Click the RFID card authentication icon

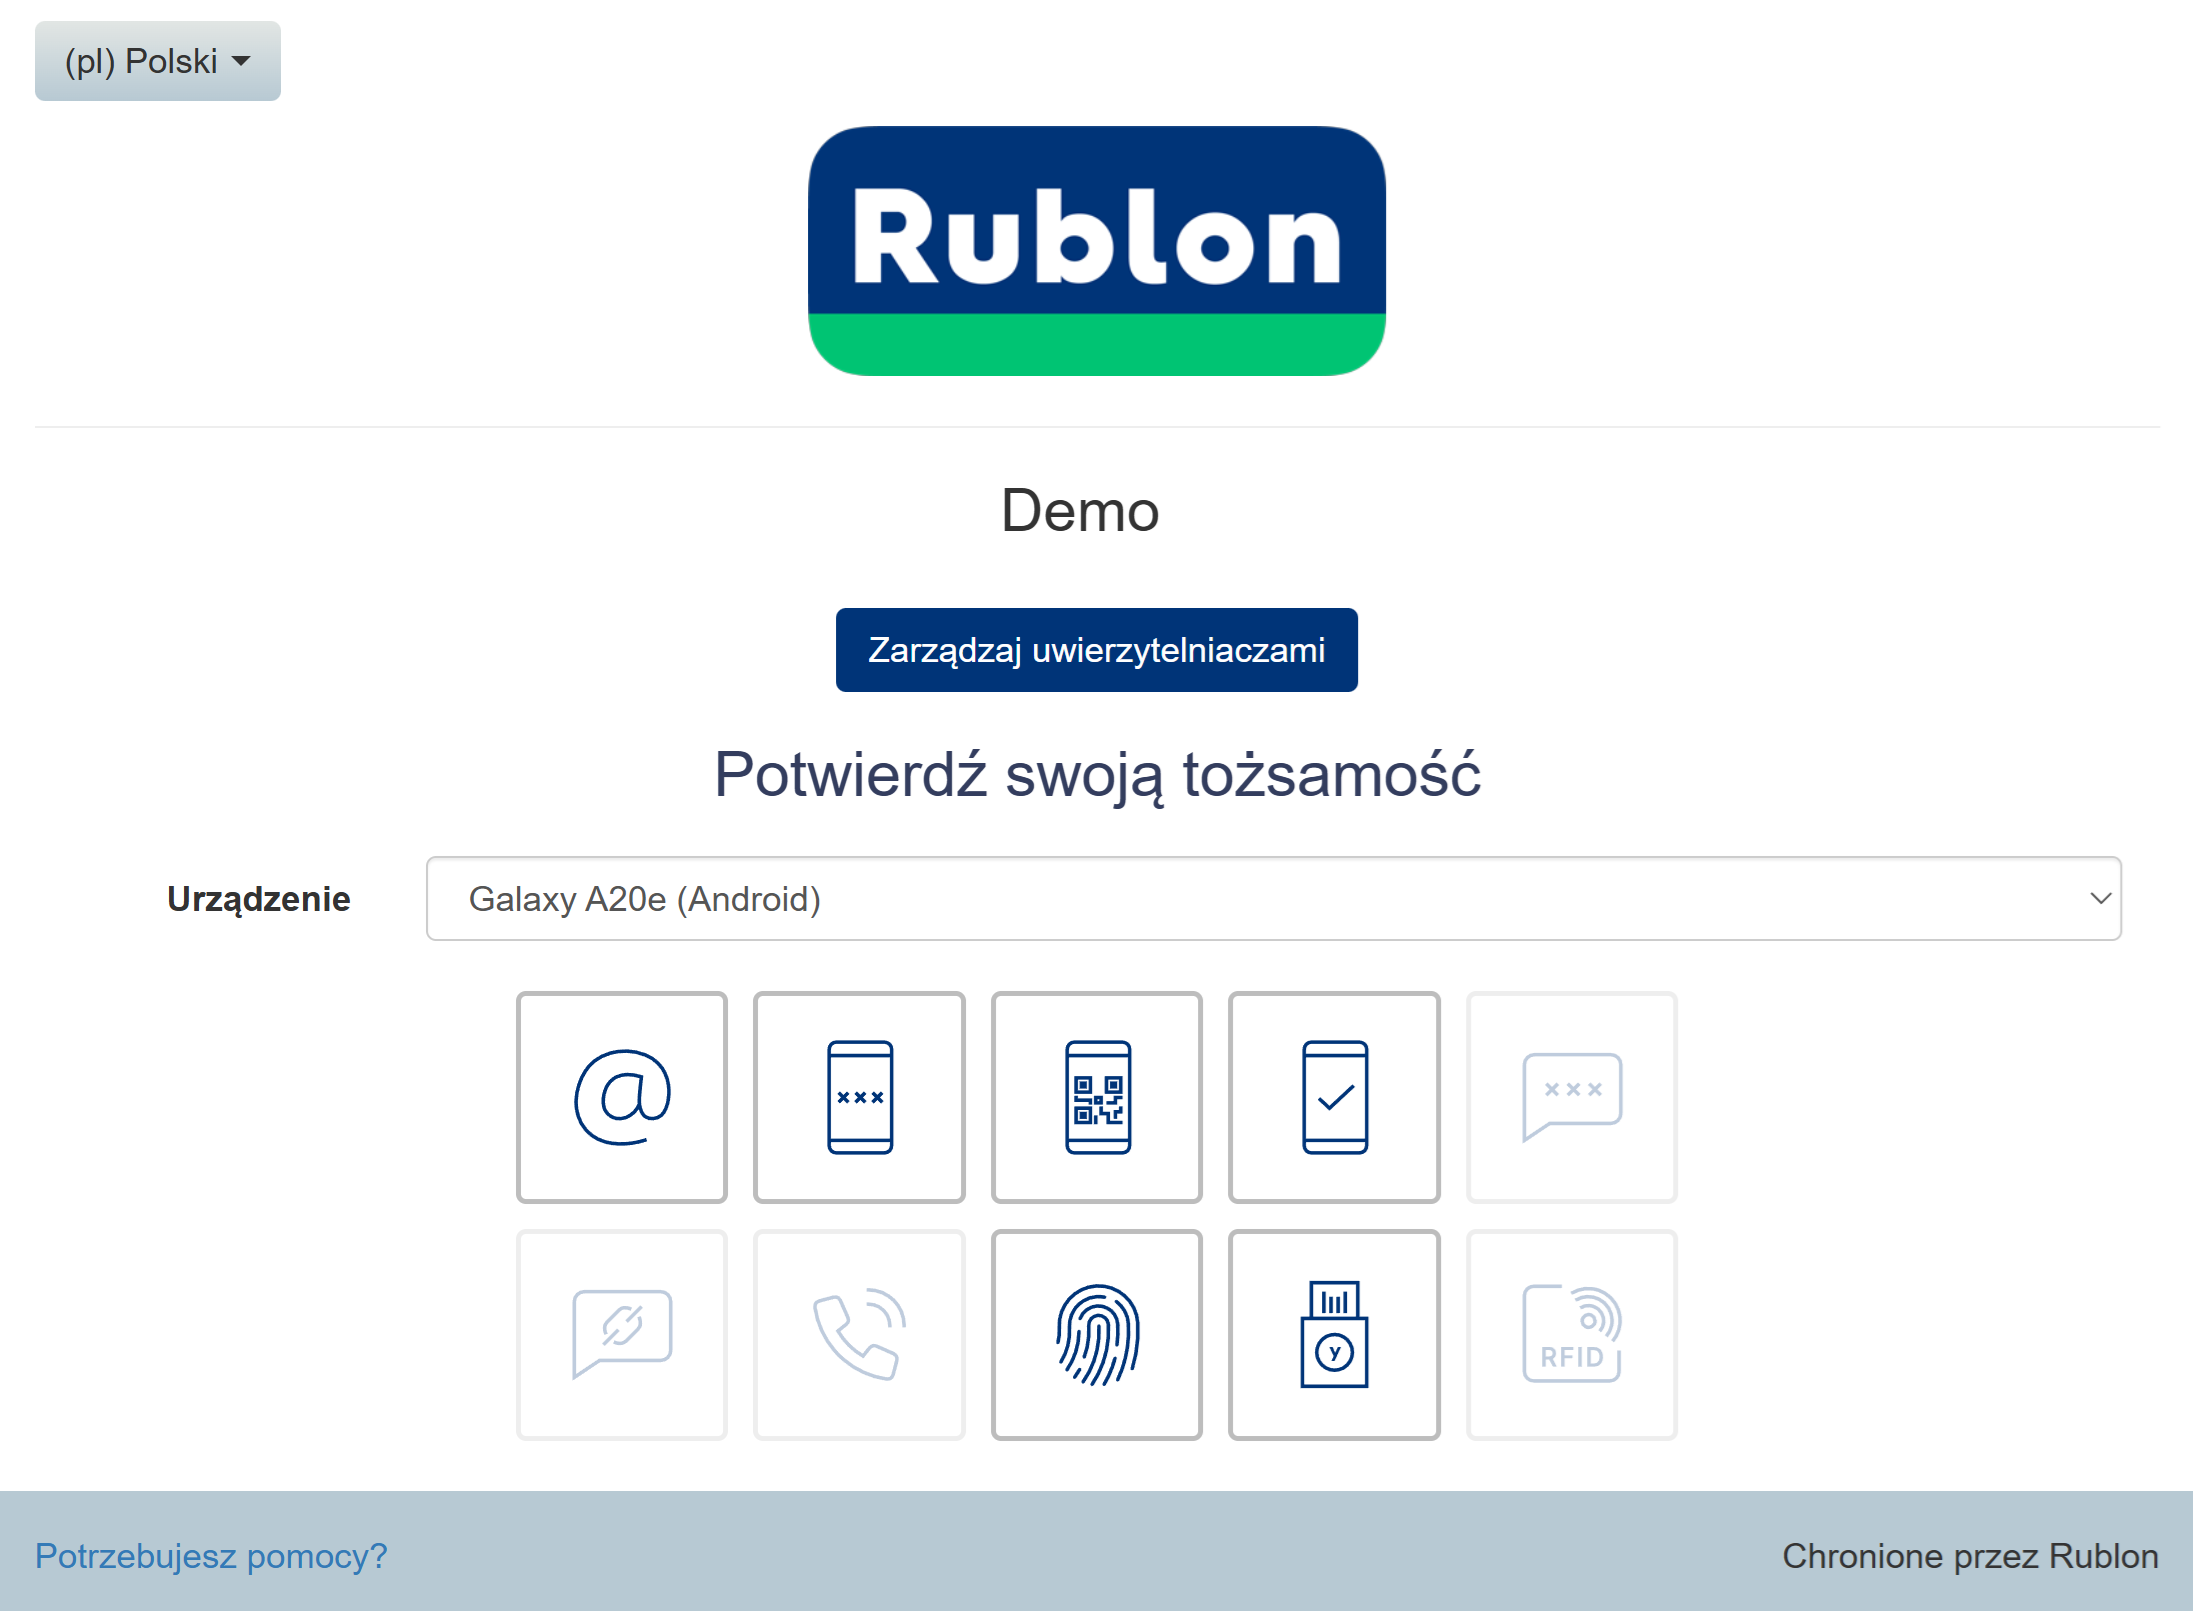pos(1571,1335)
